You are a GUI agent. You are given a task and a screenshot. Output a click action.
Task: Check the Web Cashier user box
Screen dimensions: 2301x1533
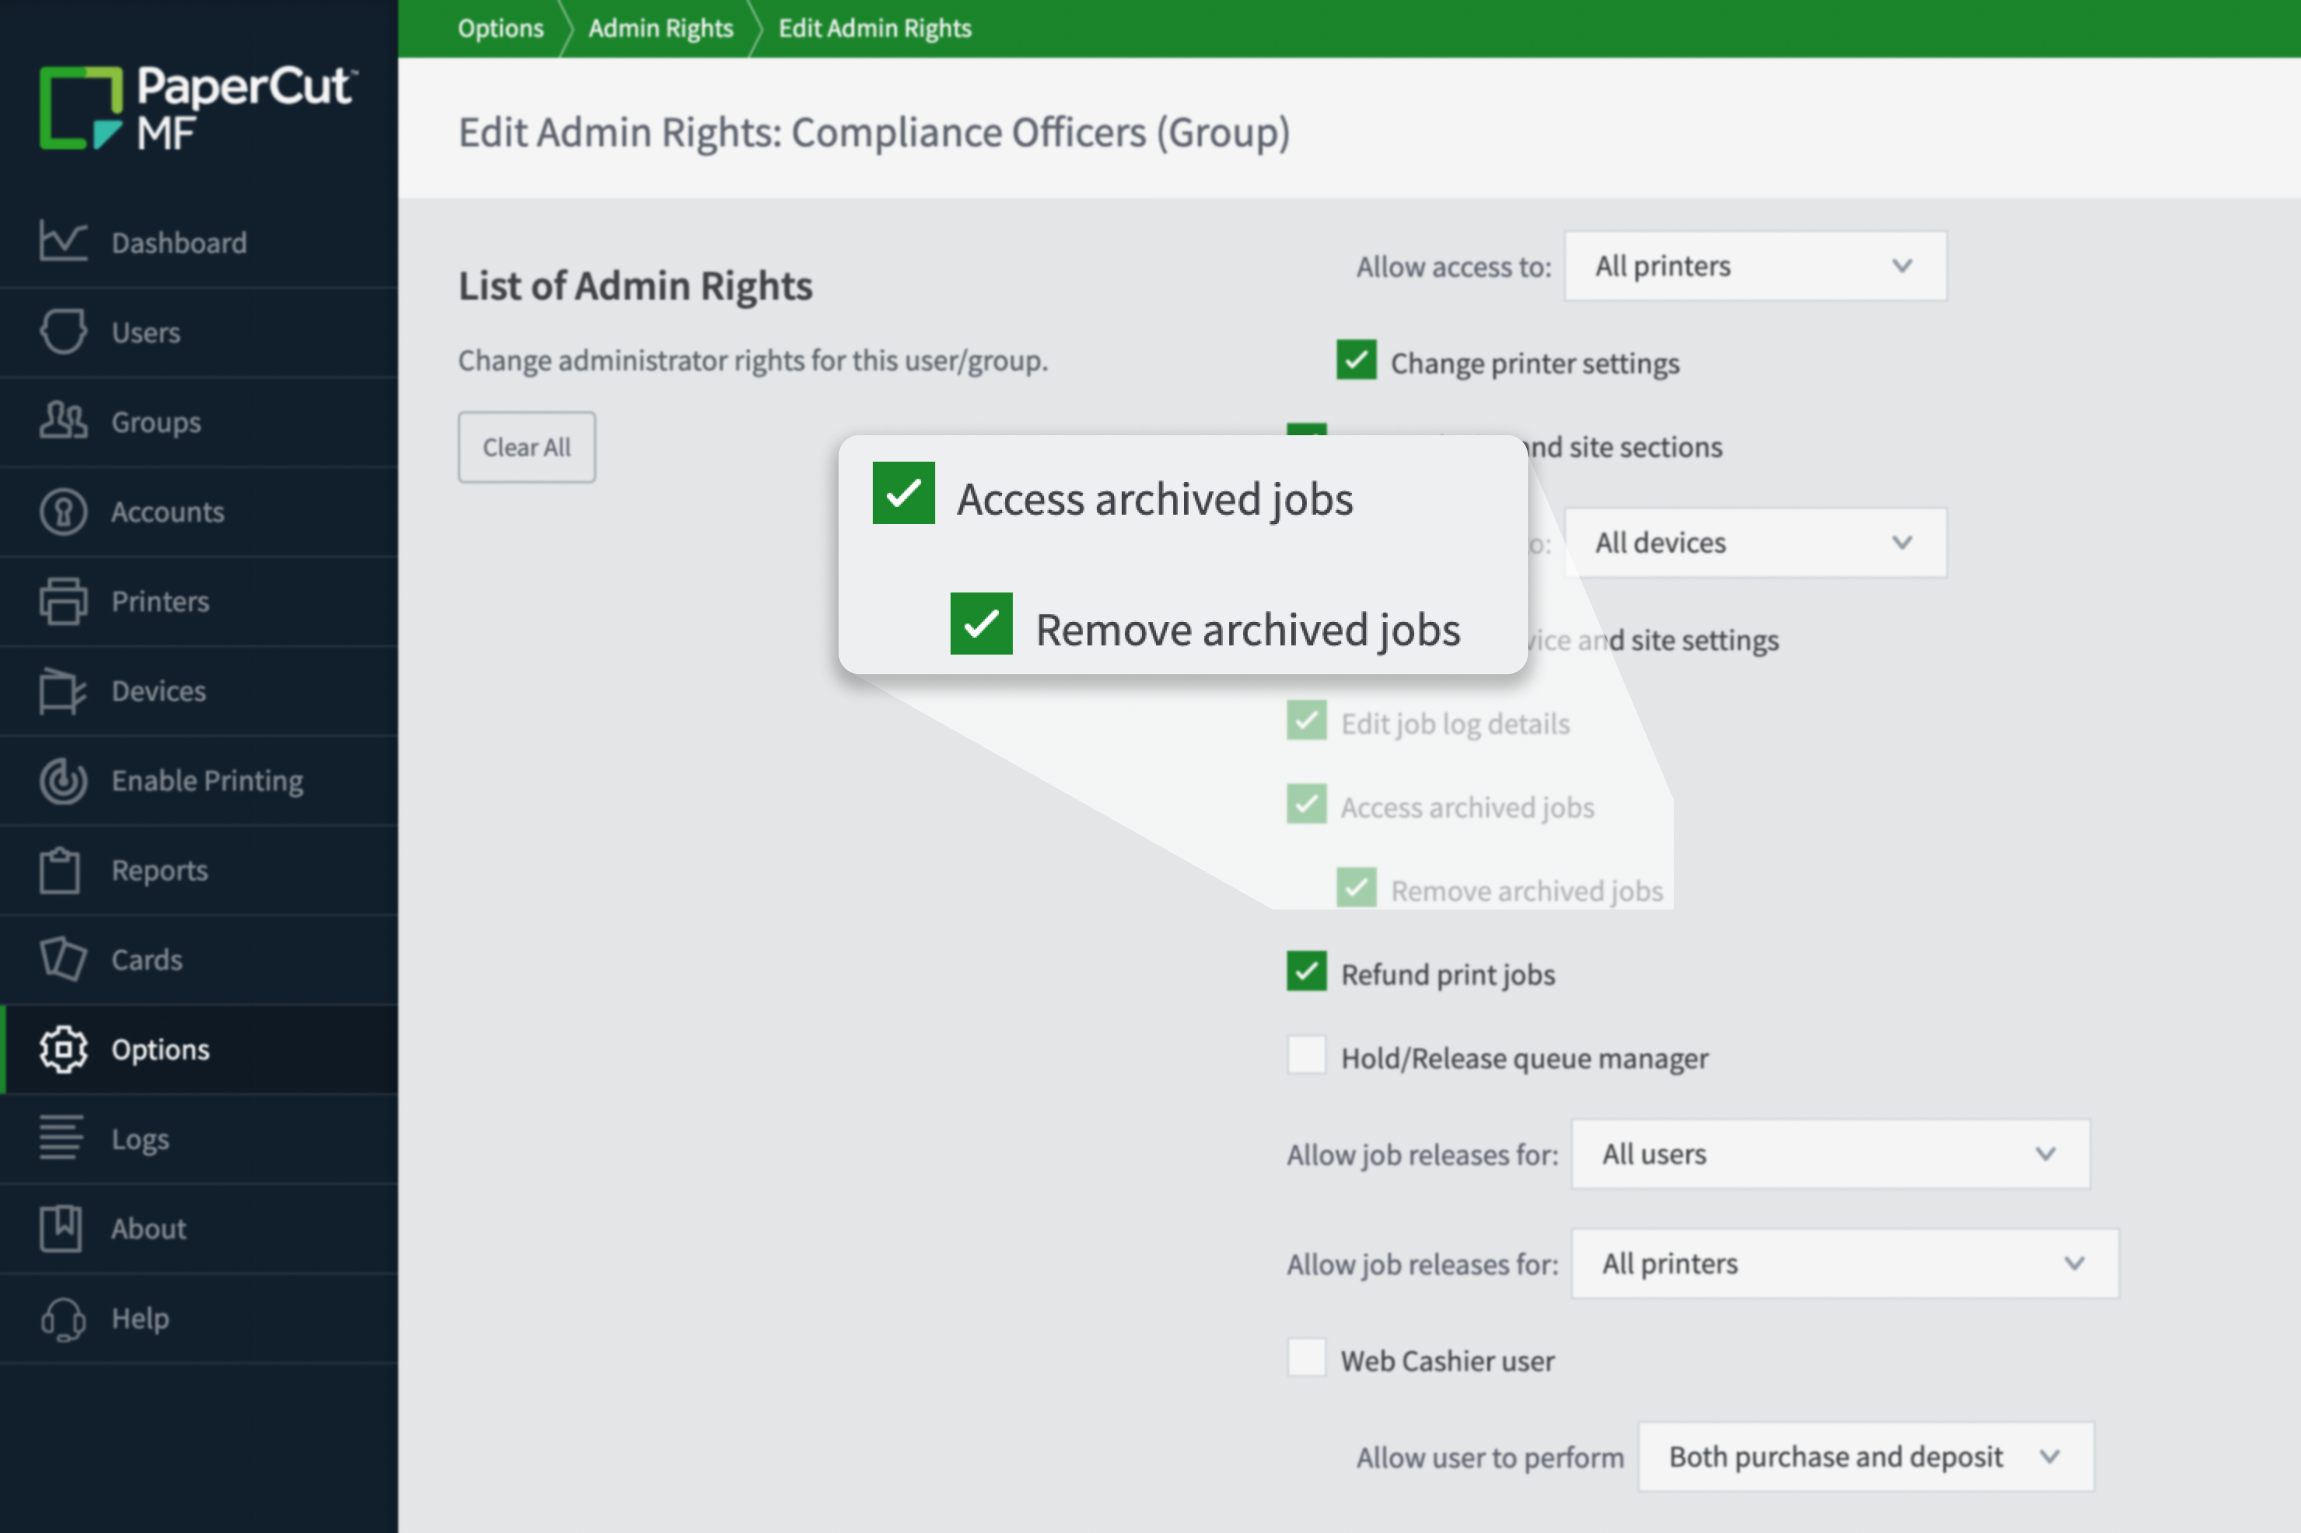point(1306,1359)
